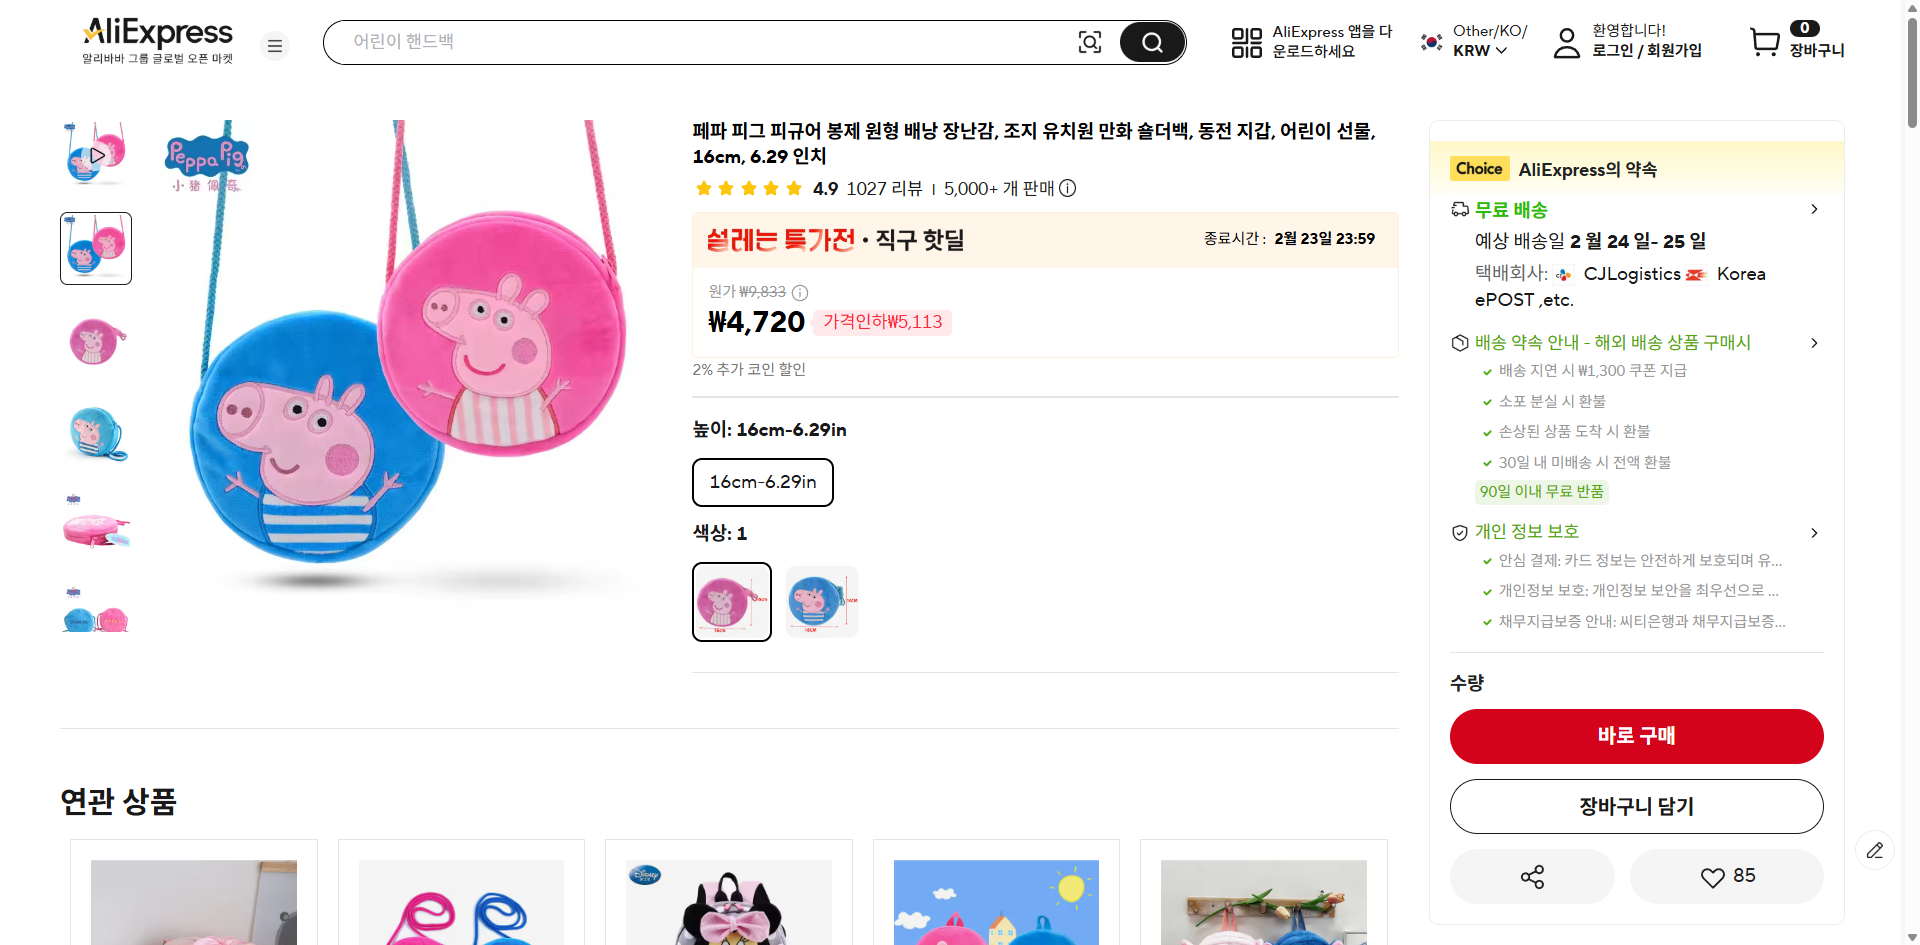The image size is (1920, 945).
Task: Play the product video thumbnail
Action: point(96,155)
